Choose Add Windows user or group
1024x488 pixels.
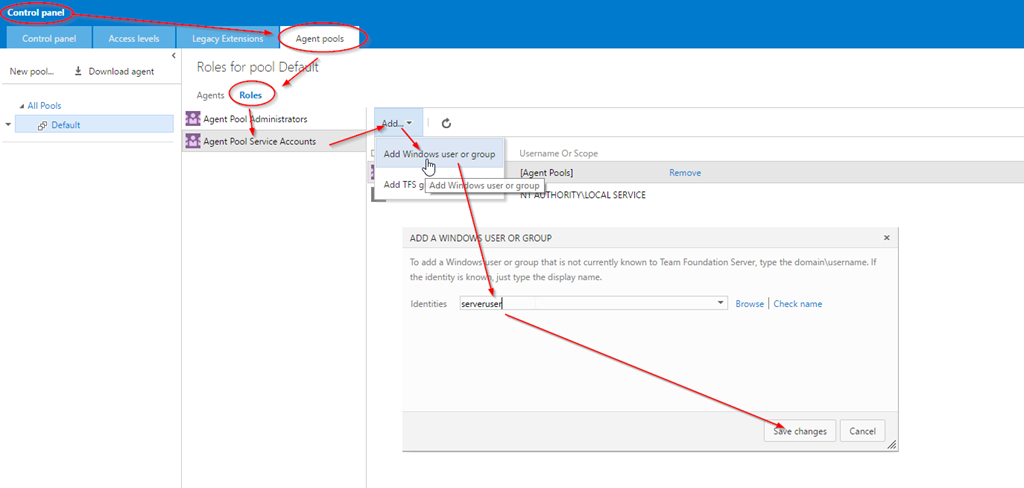point(439,154)
